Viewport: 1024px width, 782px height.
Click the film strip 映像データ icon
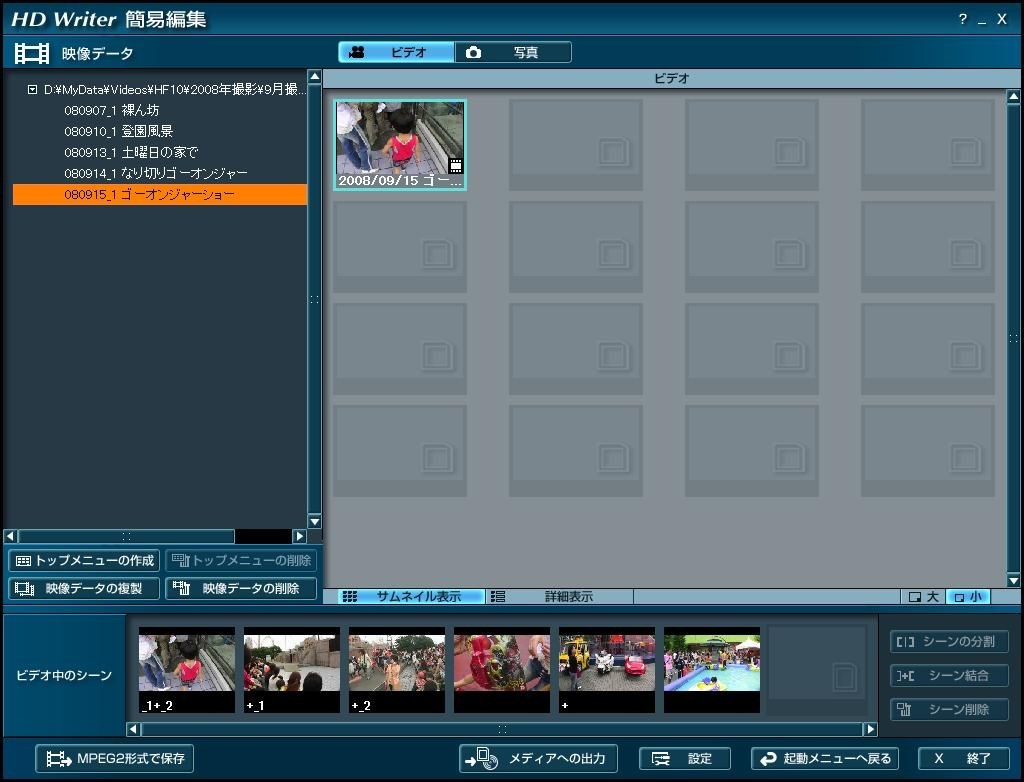tap(32, 54)
